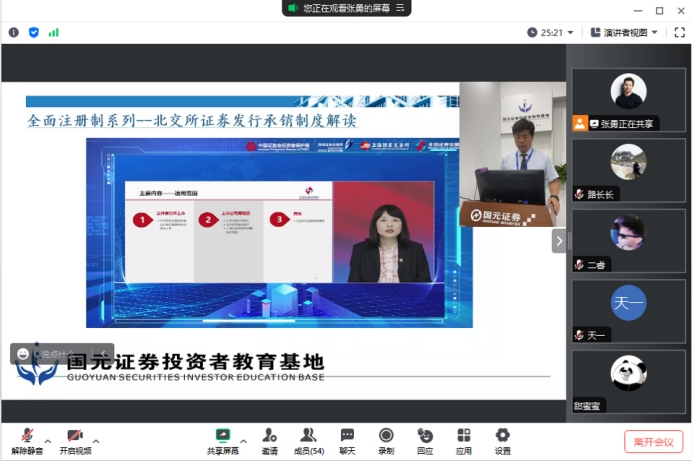The width and height of the screenshot is (693, 461).
Task: Select 张勇 video thumbnail
Action: pyautogui.click(x=628, y=100)
